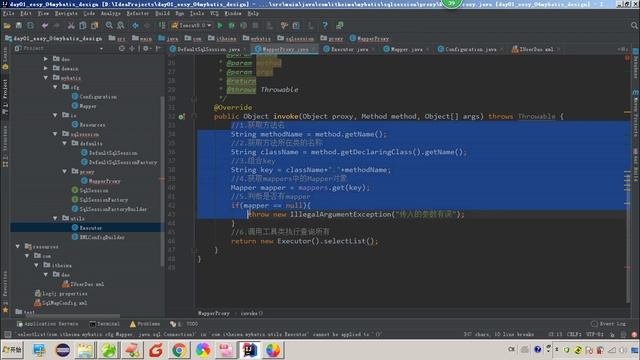Click the Stop square icon
Screen dimensions: 640x360
tap(256, 26)
